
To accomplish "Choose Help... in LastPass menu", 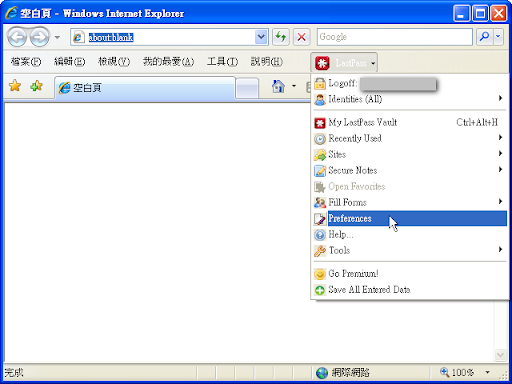I will (x=410, y=234).
